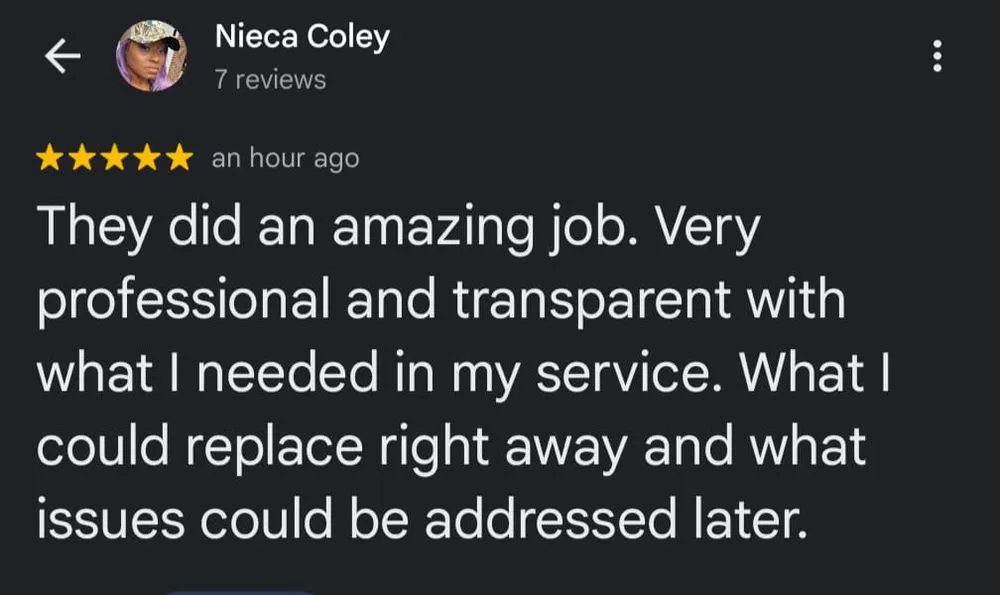Click 'could replace right away and what'
Viewport: 1000px width, 595px height.
(451, 445)
